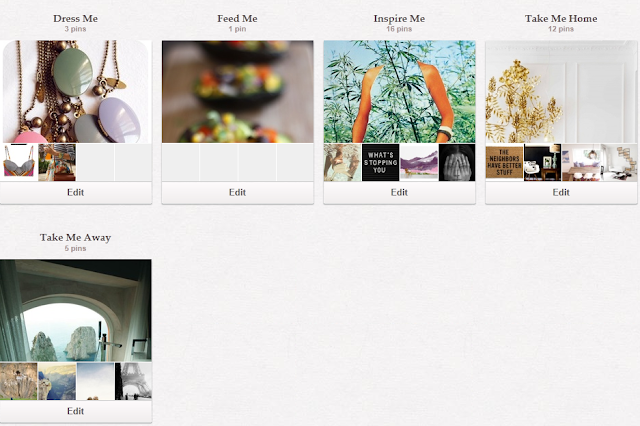
Task: Open the Inspire Me board title
Action: [399, 18]
